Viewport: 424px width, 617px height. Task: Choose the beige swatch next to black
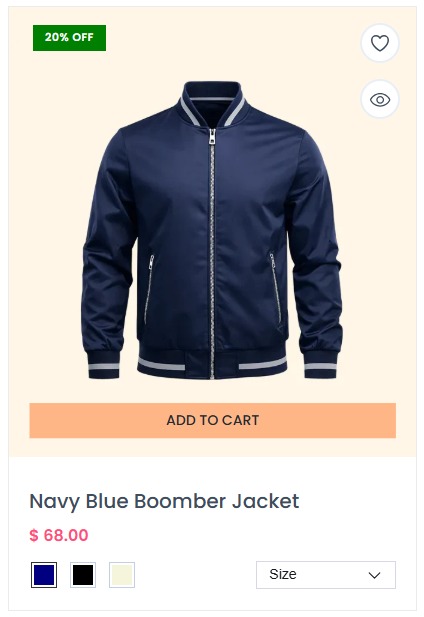pyautogui.click(x=122, y=575)
